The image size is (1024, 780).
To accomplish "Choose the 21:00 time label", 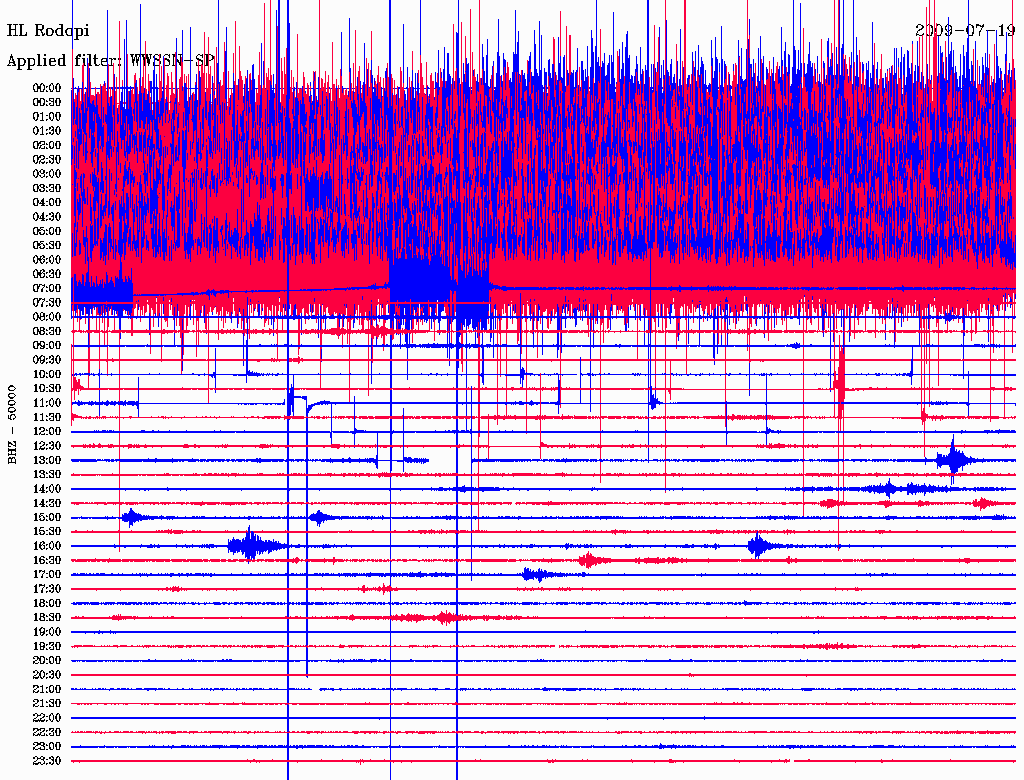I will tap(47, 689).
